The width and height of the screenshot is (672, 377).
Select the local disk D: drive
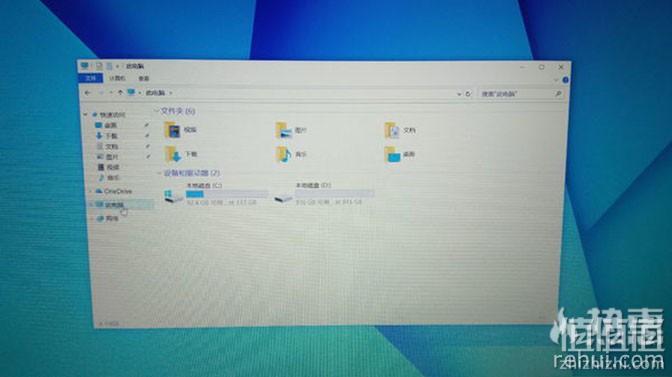point(324,194)
